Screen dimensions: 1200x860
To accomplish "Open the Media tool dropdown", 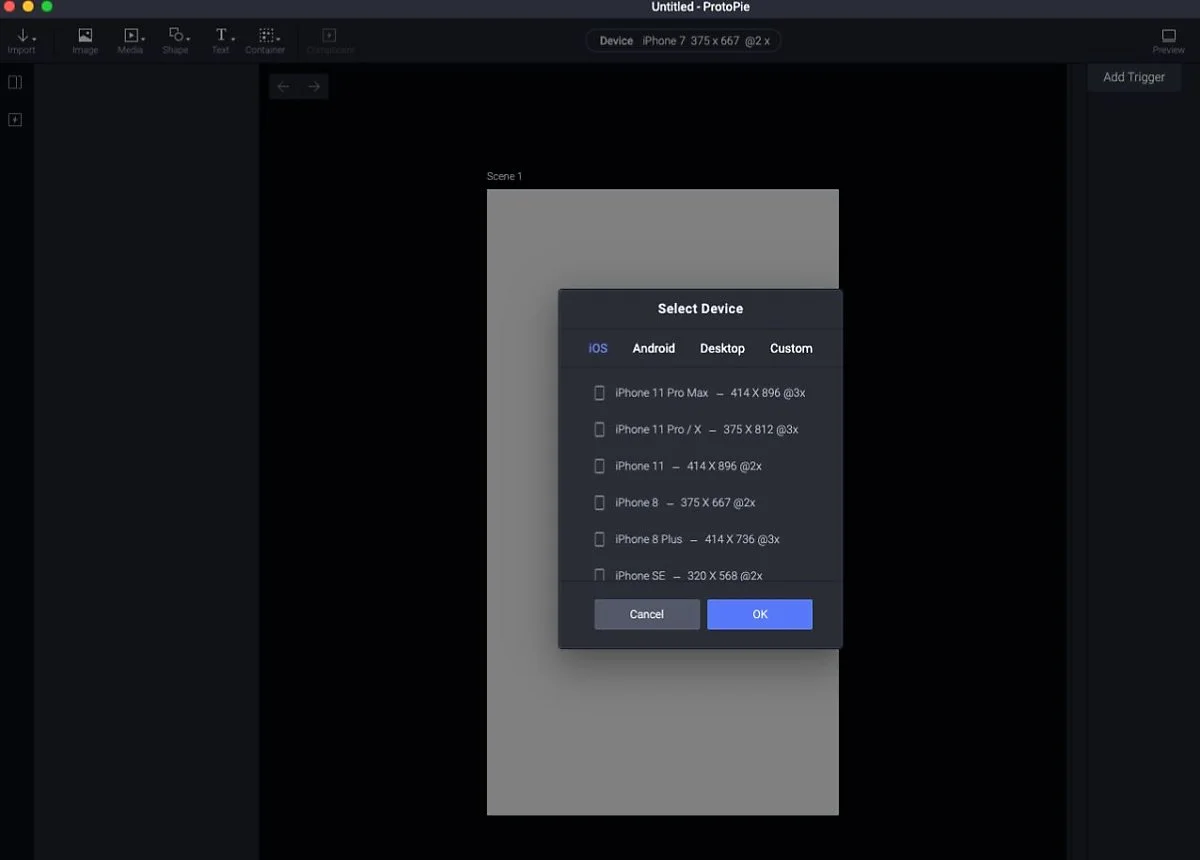I will 131,40.
